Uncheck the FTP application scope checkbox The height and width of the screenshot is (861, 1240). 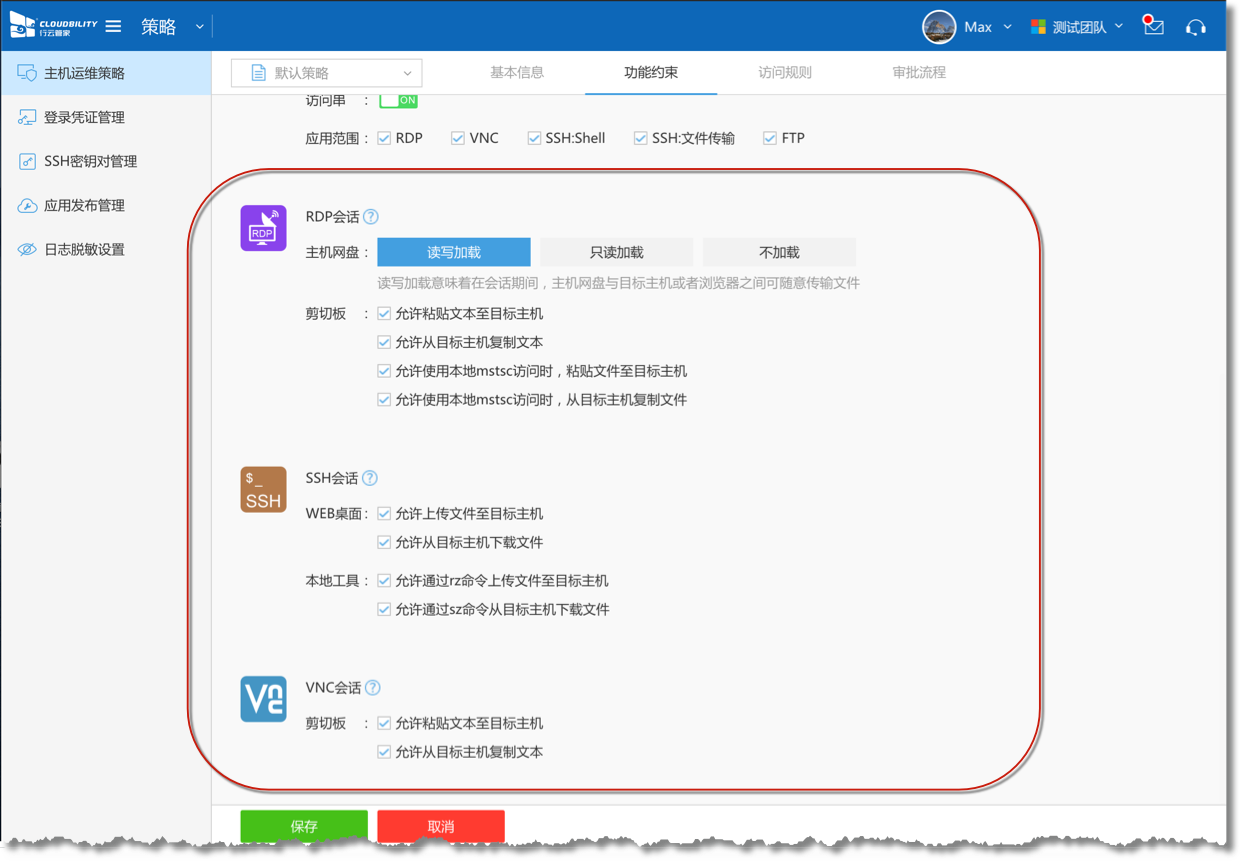[x=770, y=138]
